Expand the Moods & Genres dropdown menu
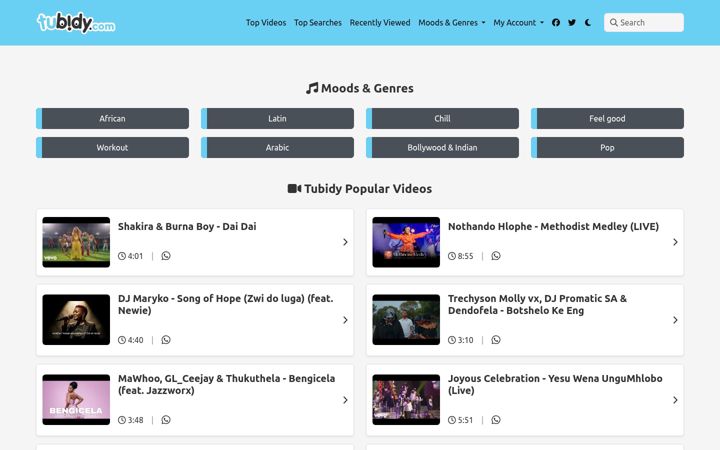720x450 pixels. 451,22
